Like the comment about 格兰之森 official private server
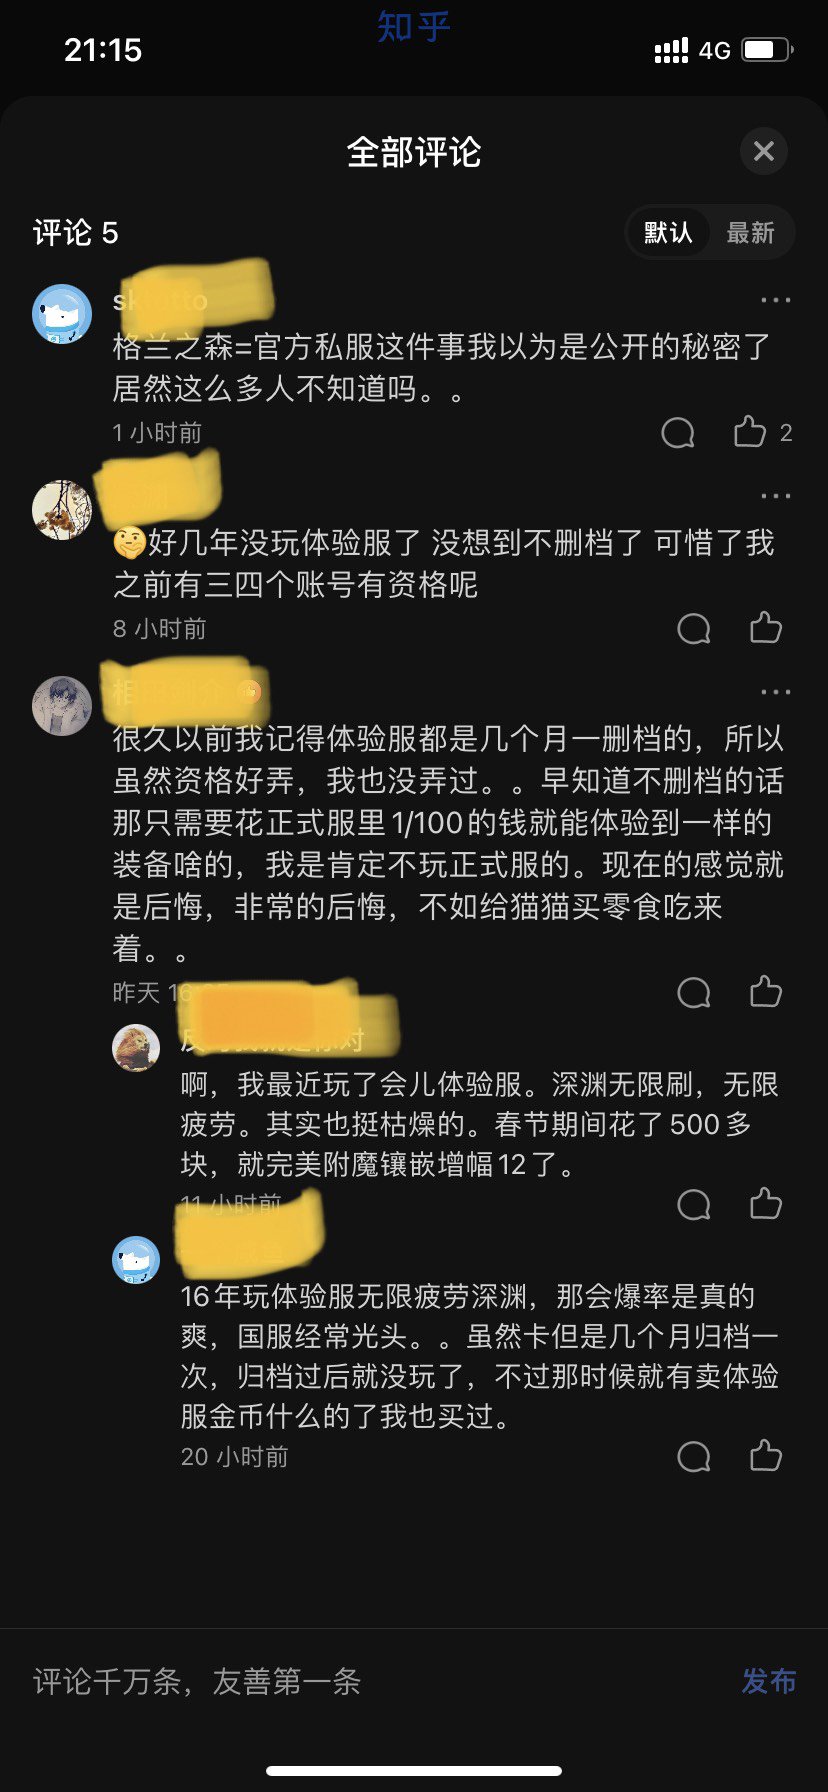828x1792 pixels. click(x=750, y=432)
